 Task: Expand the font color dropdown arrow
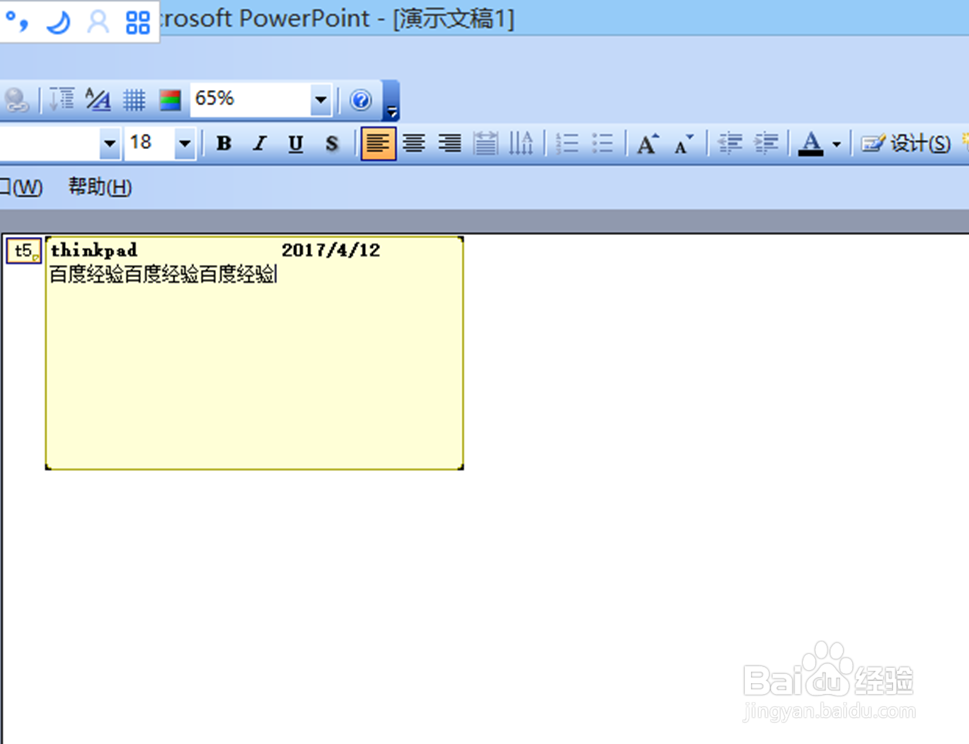837,143
